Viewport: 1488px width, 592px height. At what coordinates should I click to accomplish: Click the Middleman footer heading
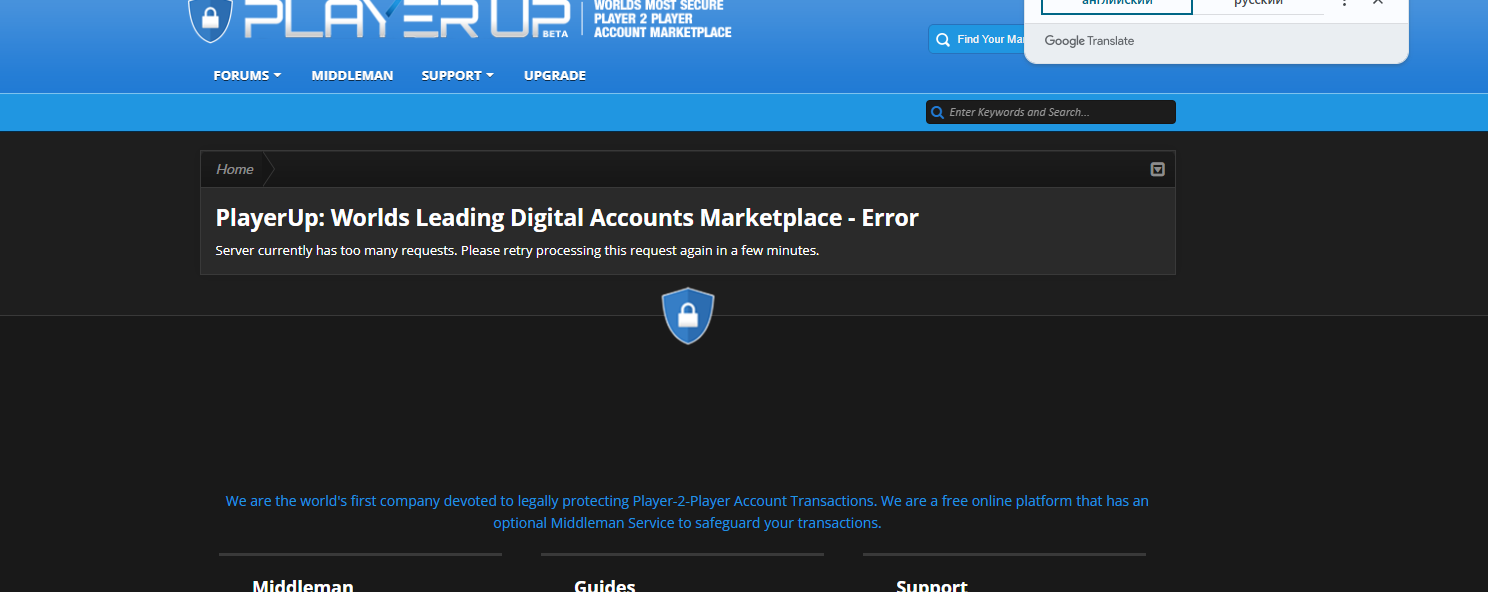point(303,586)
